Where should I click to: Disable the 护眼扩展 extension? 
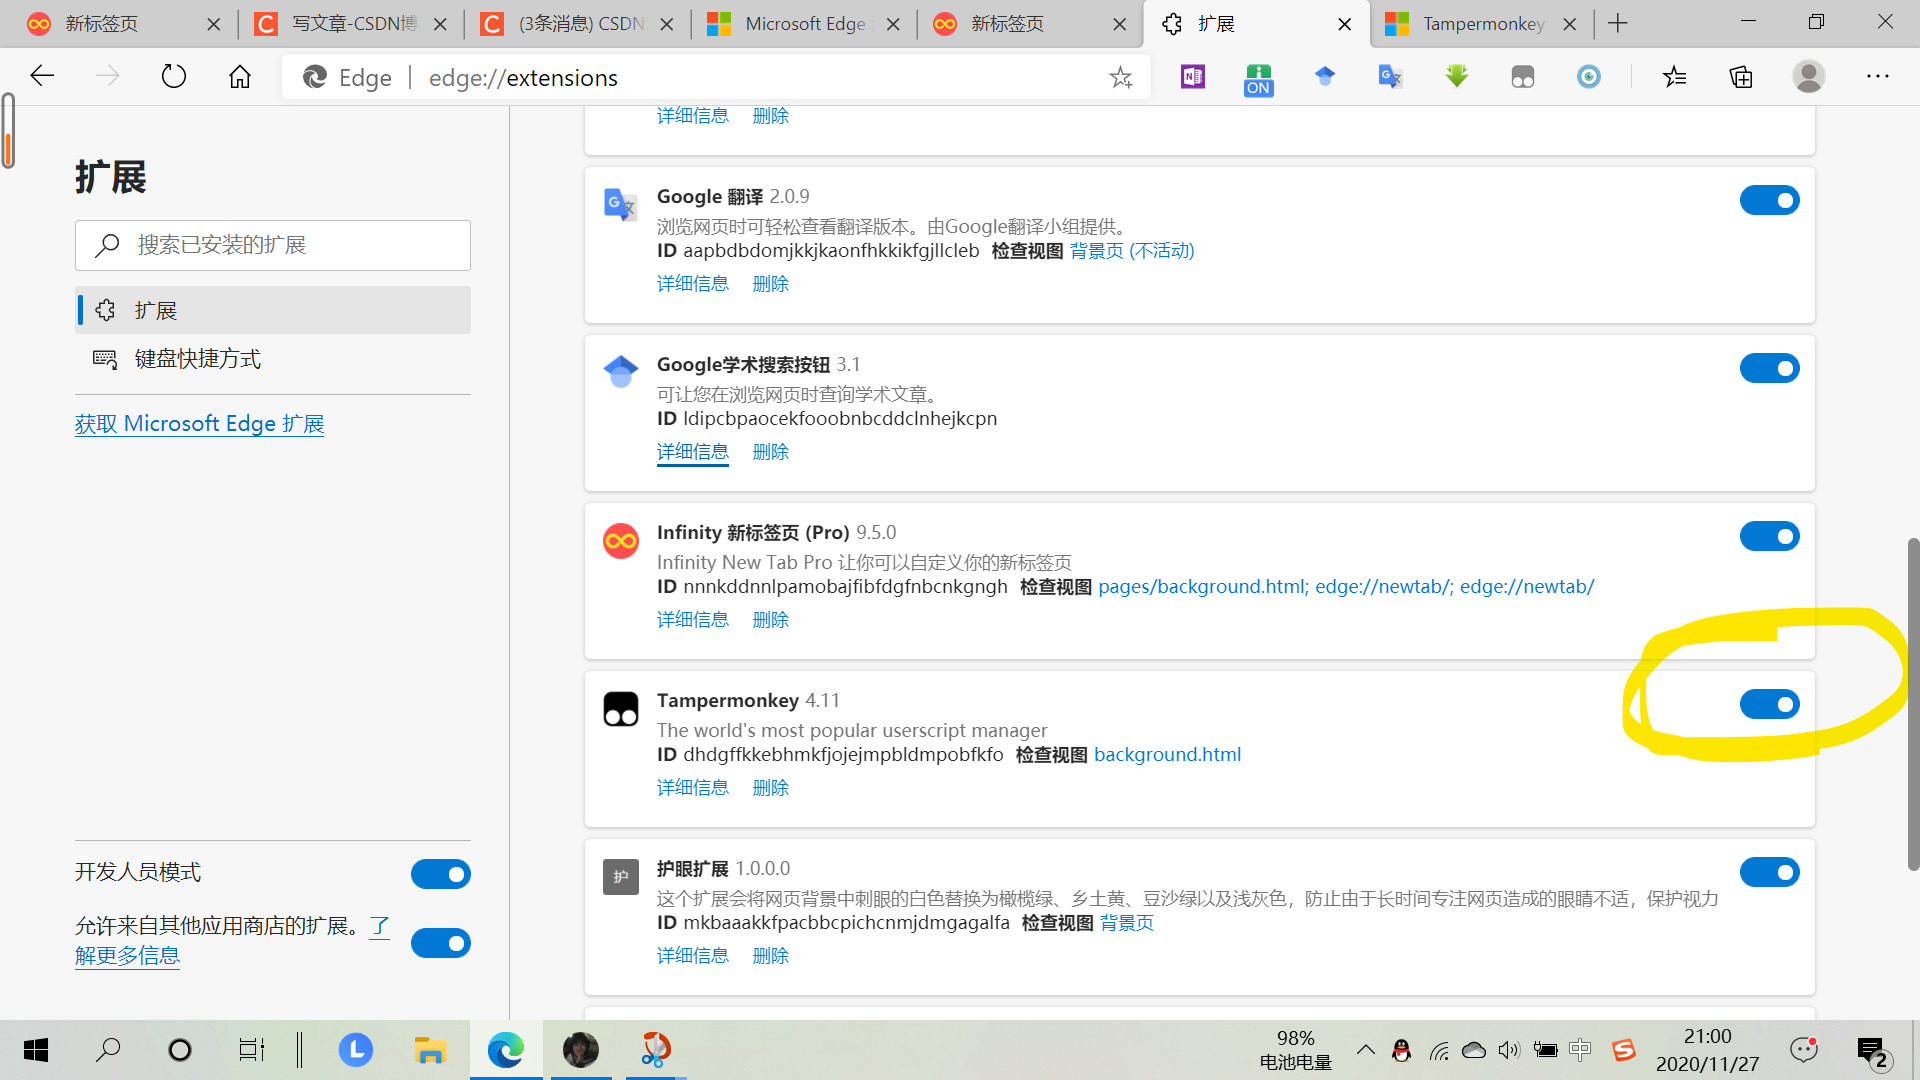click(1769, 872)
